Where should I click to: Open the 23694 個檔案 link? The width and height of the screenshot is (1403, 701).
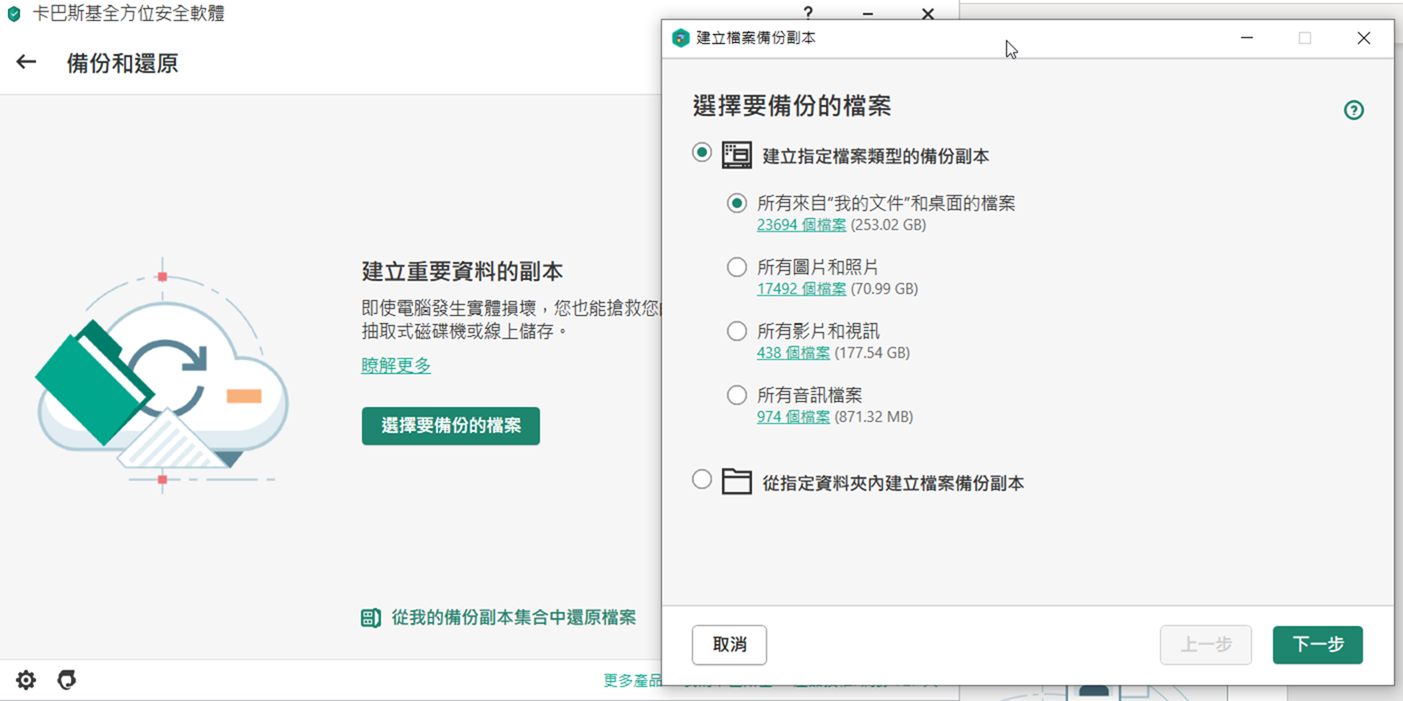(x=801, y=225)
